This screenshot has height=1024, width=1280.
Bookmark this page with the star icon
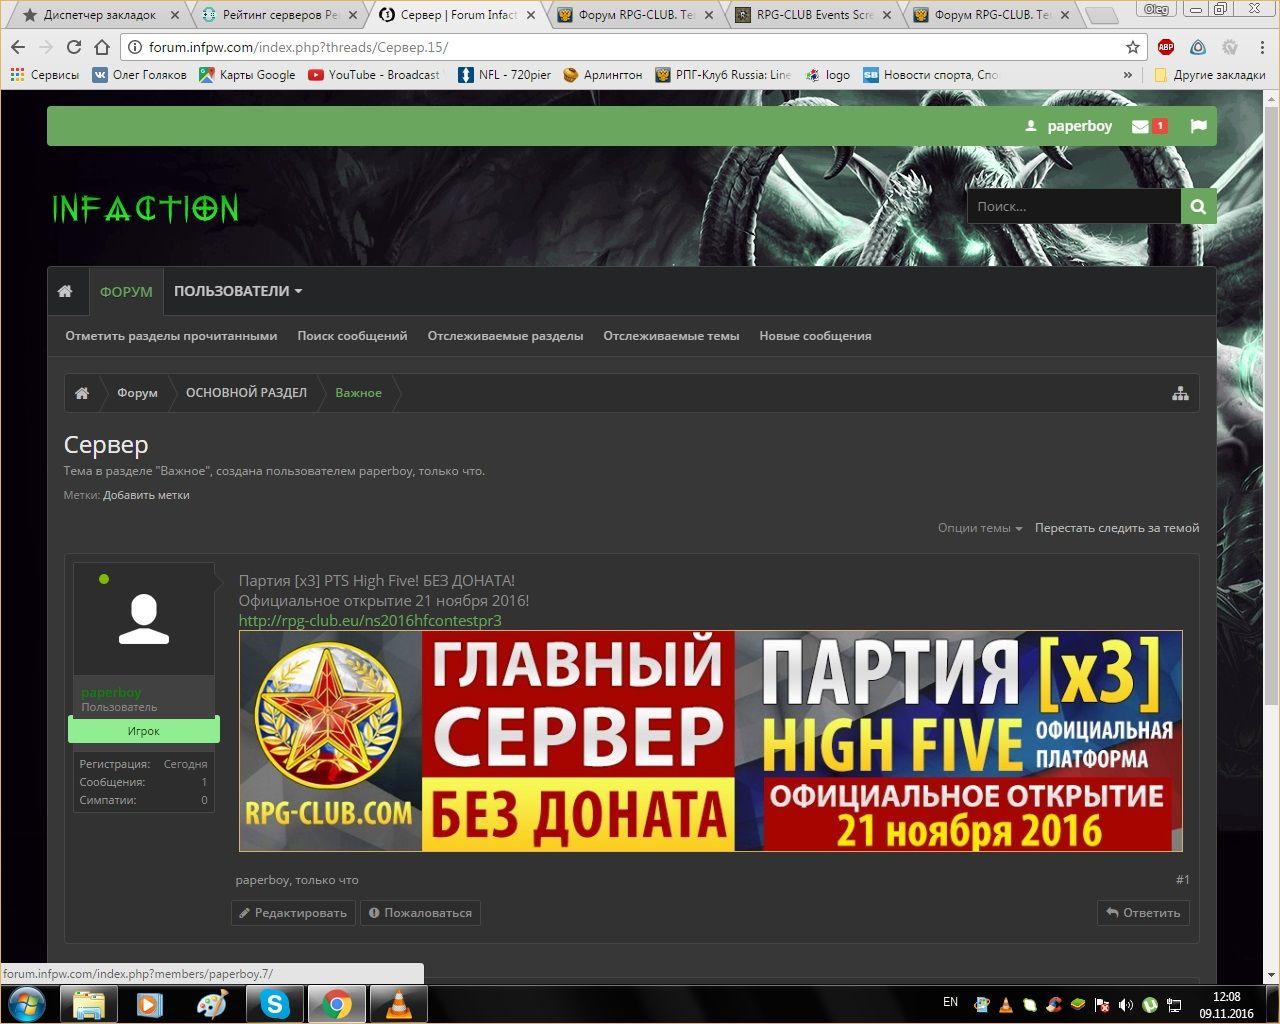pyautogui.click(x=1132, y=47)
